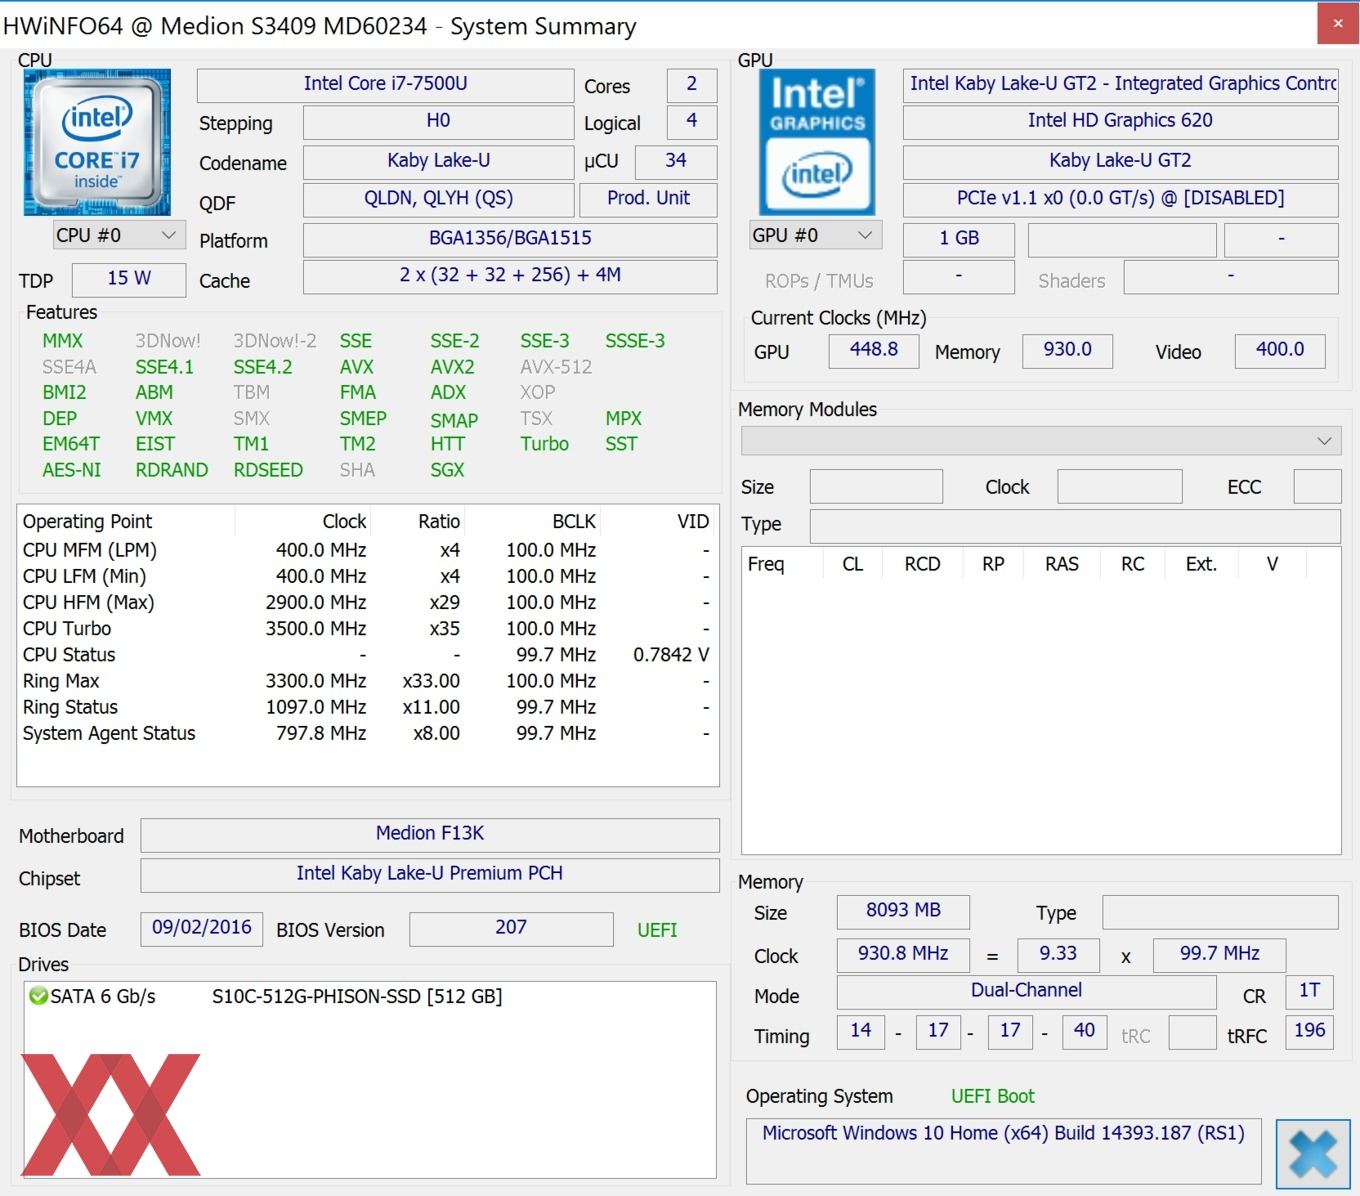
Task: Click the Intel Kaby Lake-U Premium PCH chipset field
Action: tap(430, 875)
